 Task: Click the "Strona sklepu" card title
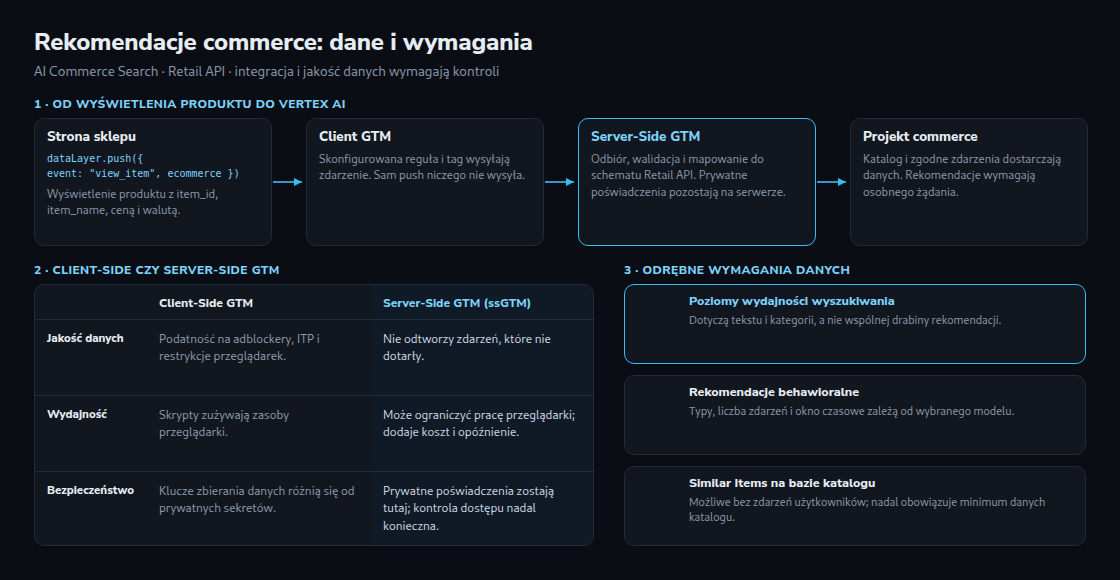coord(91,136)
